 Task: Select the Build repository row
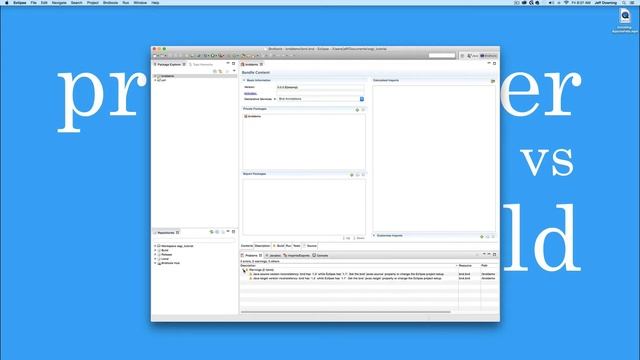tap(163, 250)
